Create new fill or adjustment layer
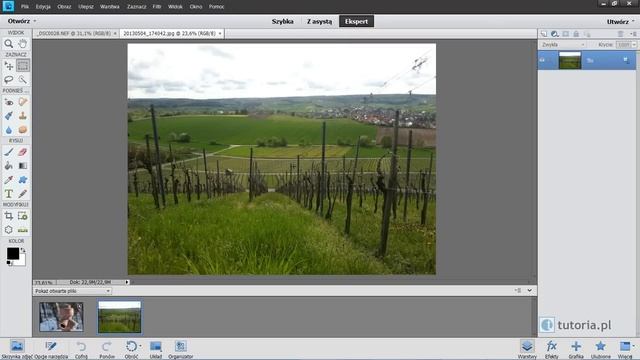 pyautogui.click(x=555, y=34)
